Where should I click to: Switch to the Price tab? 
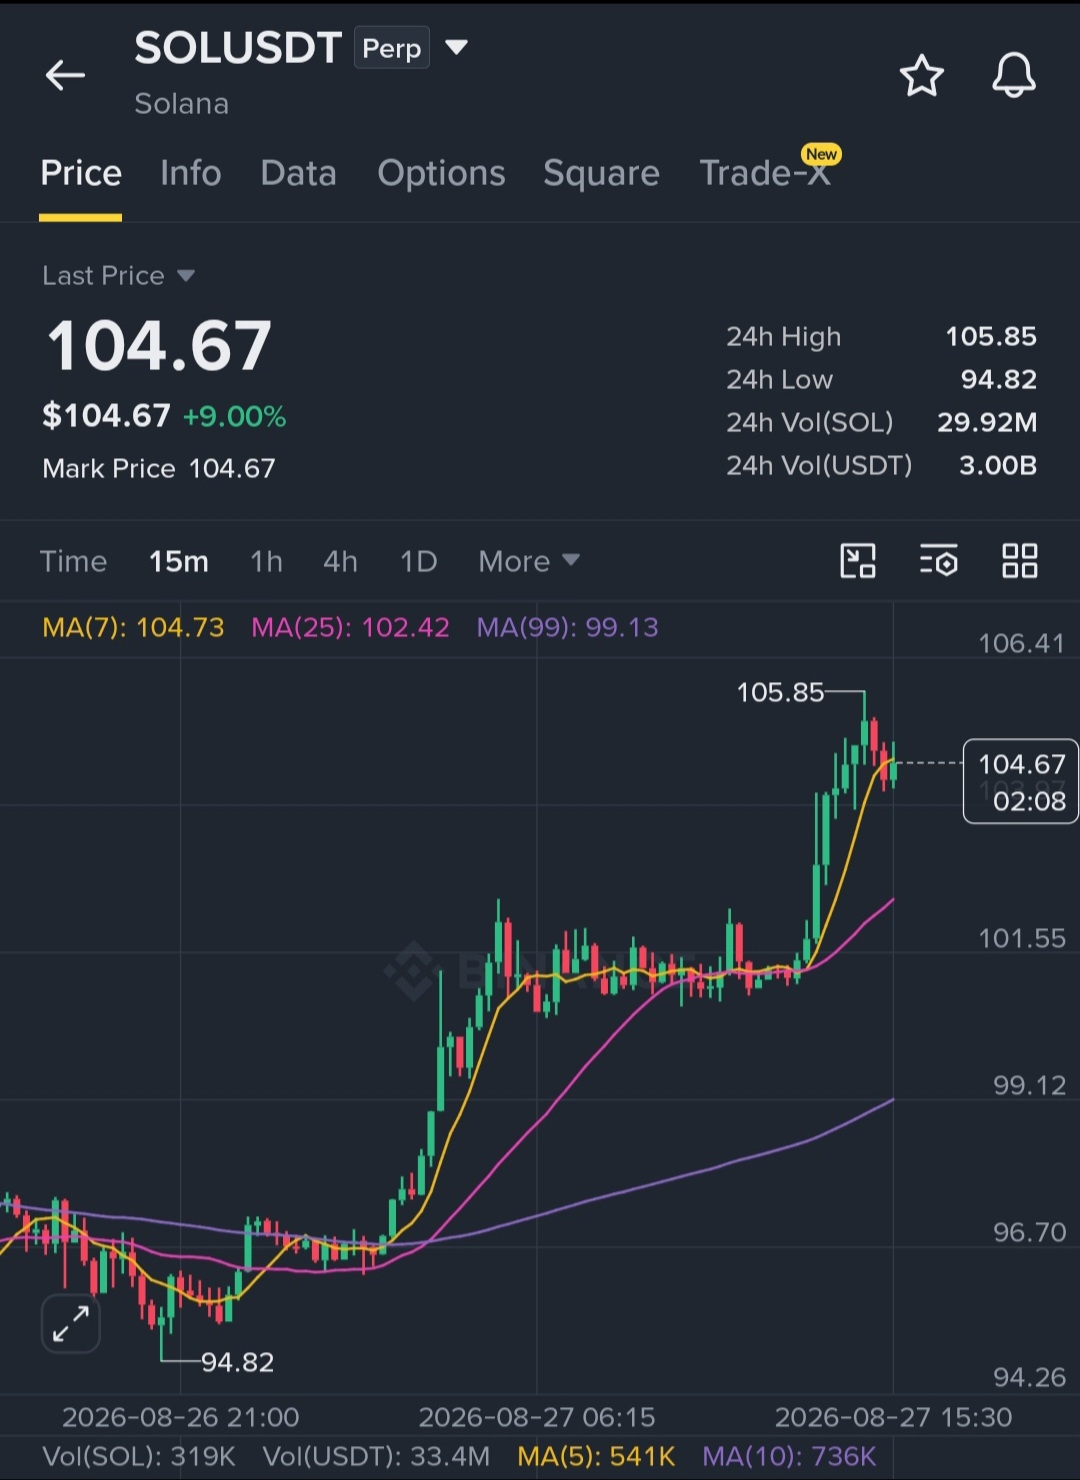pos(81,173)
